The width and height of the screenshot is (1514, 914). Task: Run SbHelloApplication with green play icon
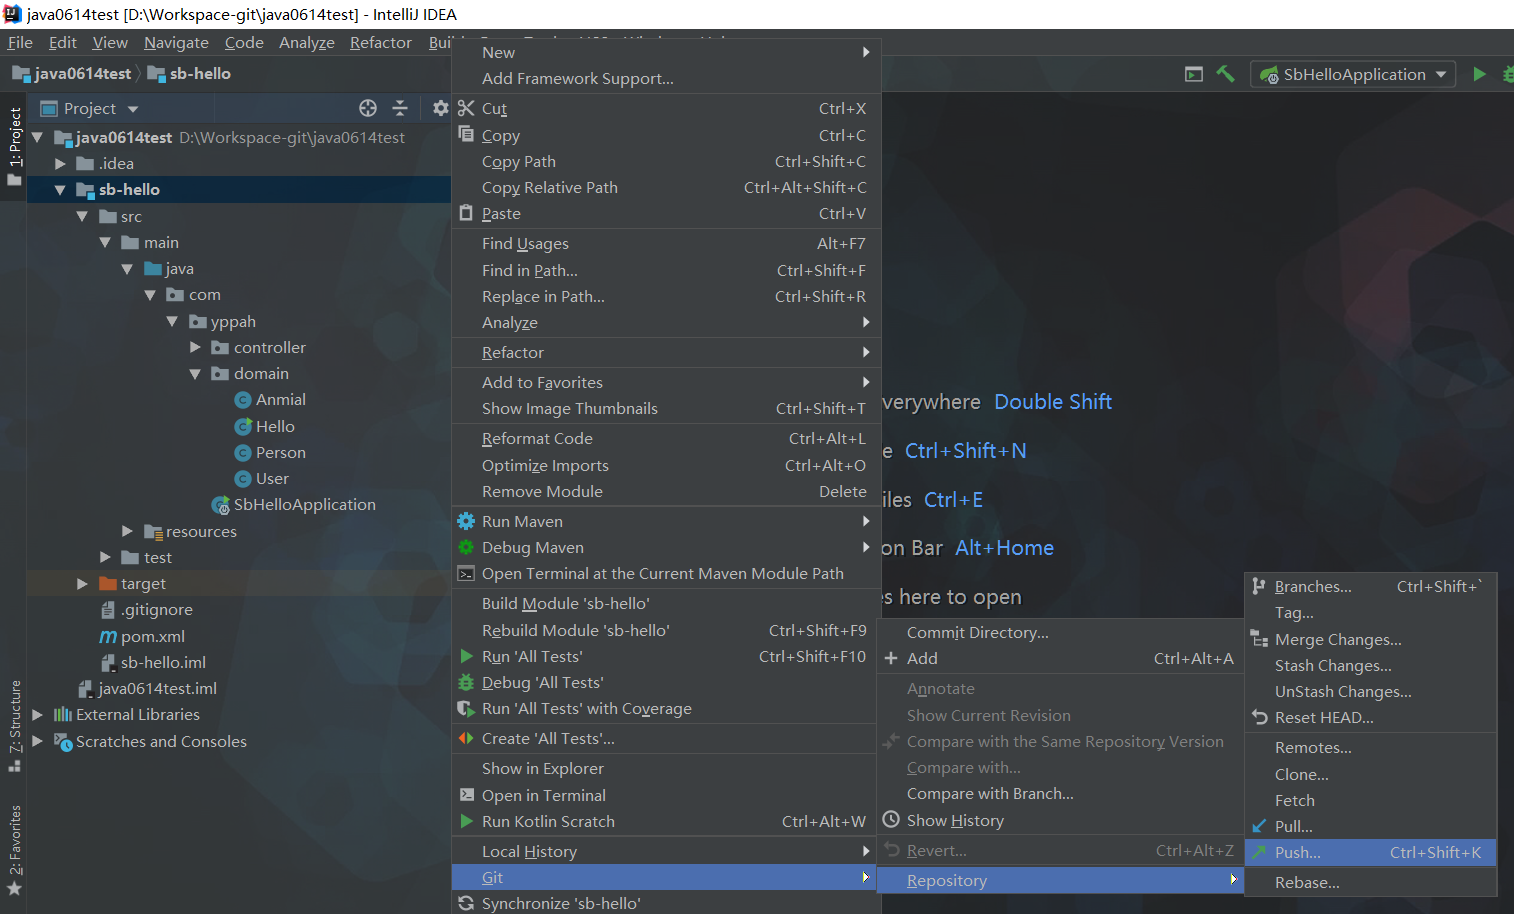click(1479, 74)
